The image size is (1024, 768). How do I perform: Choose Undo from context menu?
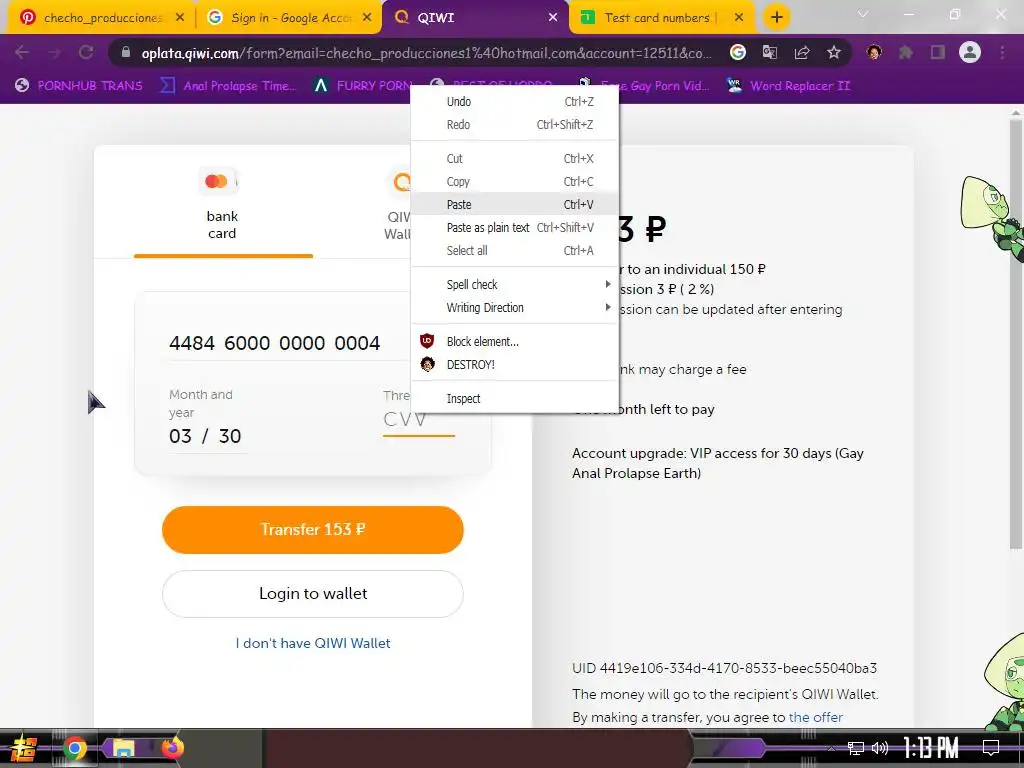[515, 101]
